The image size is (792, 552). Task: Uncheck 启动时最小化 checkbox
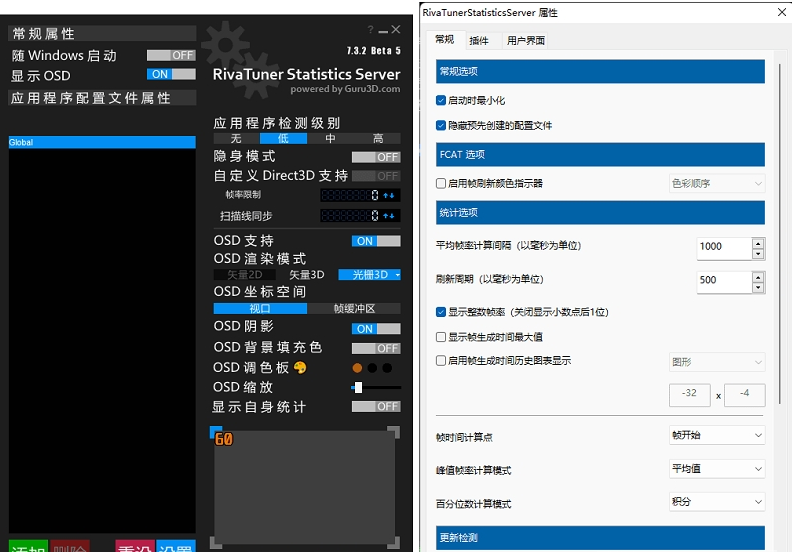(x=441, y=100)
